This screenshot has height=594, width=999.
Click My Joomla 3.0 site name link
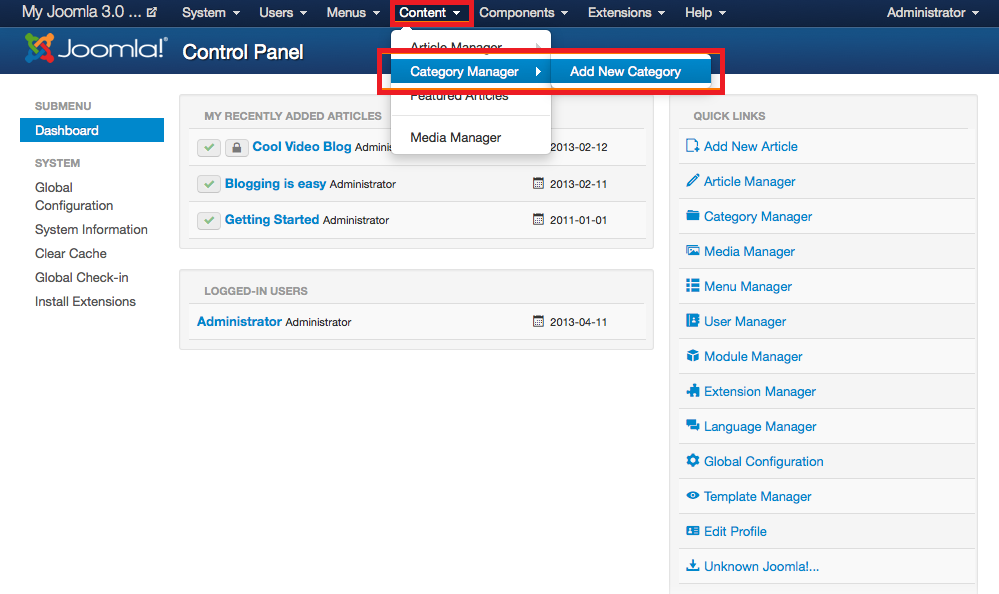82,11
